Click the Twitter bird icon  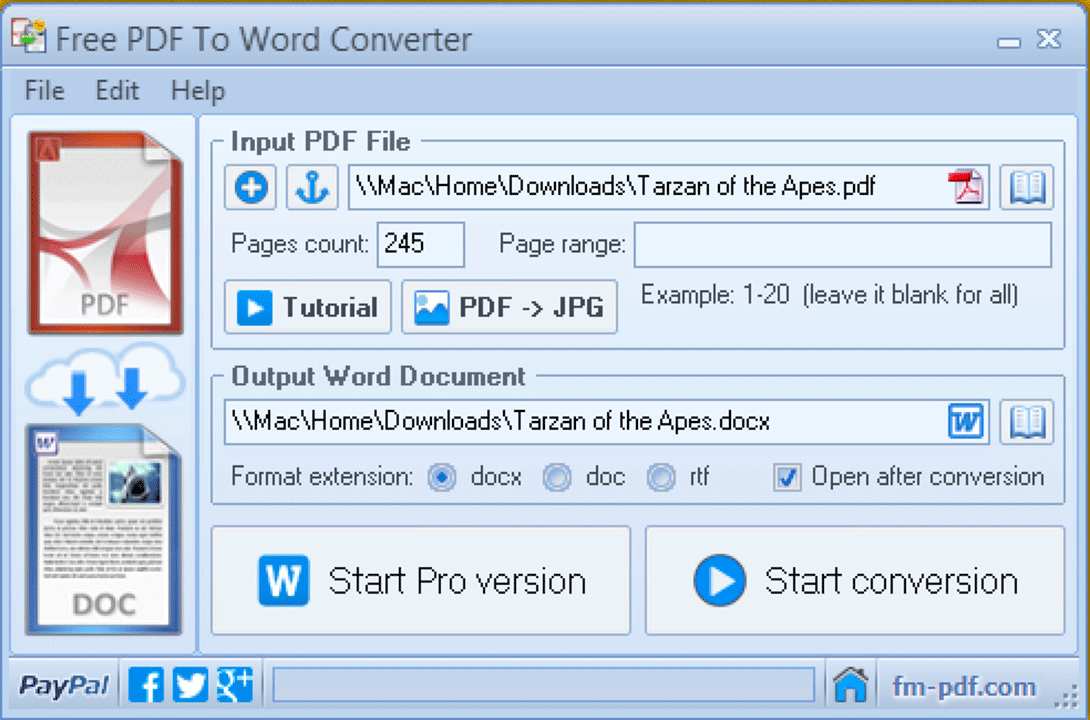pos(190,685)
